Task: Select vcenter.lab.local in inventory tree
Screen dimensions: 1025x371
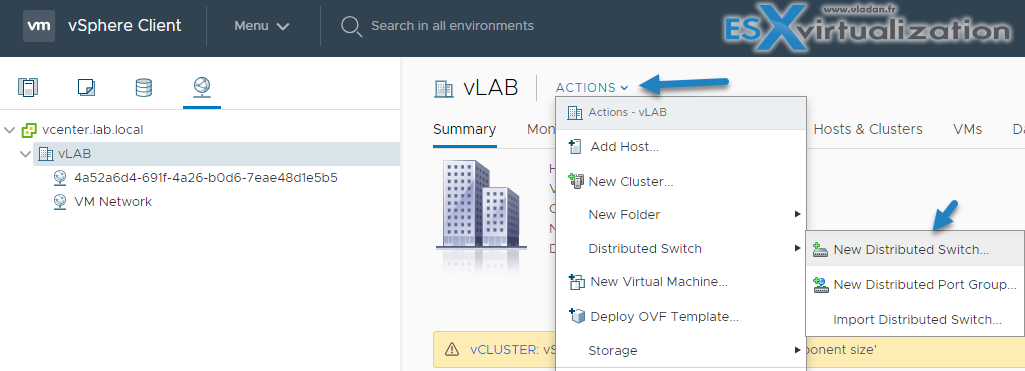Action: tap(92, 129)
